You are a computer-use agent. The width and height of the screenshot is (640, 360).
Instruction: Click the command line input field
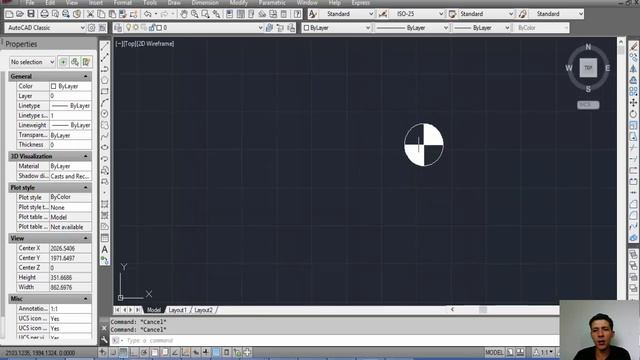pyautogui.click(x=335, y=340)
